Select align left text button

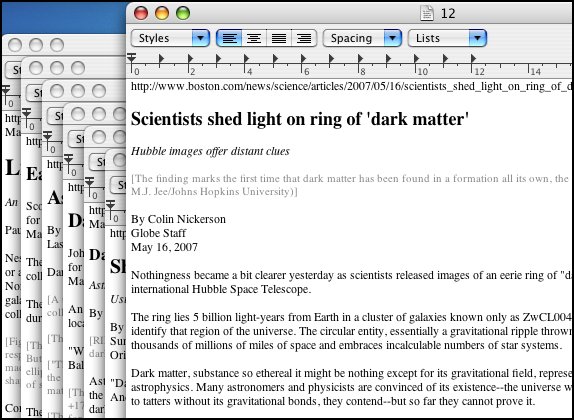pos(229,38)
